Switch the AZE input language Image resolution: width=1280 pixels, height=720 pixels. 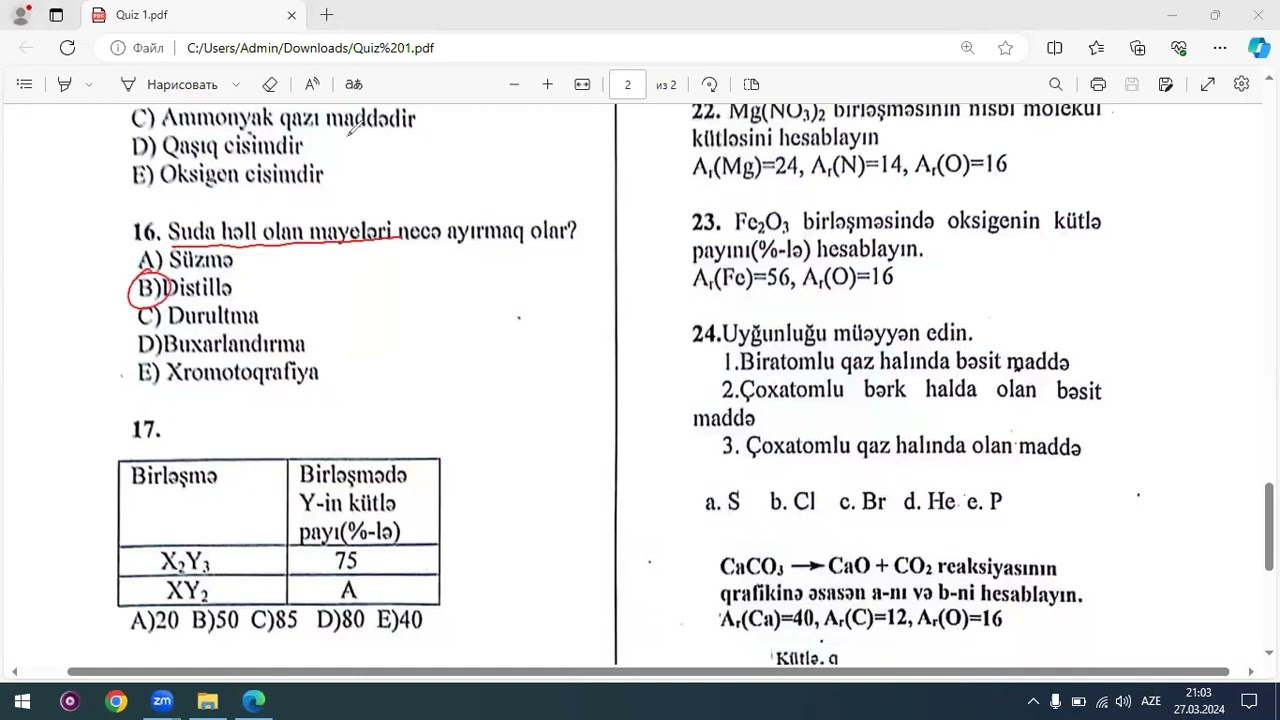click(1151, 701)
